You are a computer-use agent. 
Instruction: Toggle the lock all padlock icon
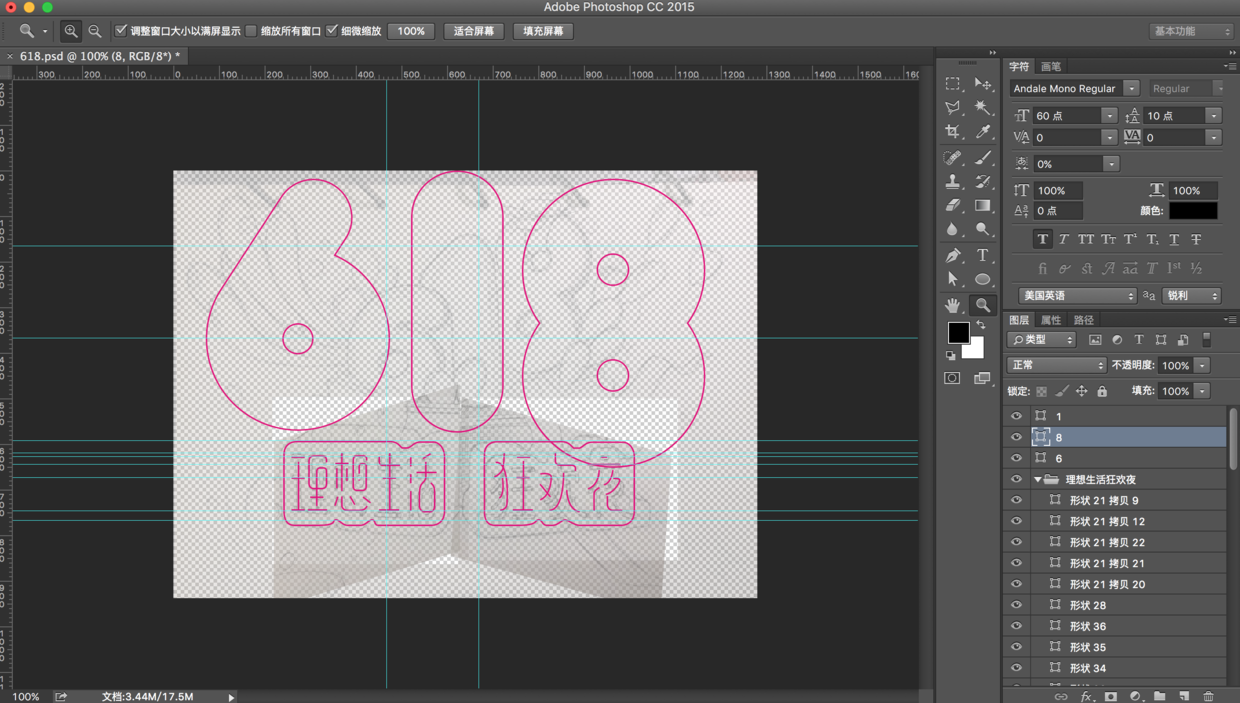[x=1102, y=392]
